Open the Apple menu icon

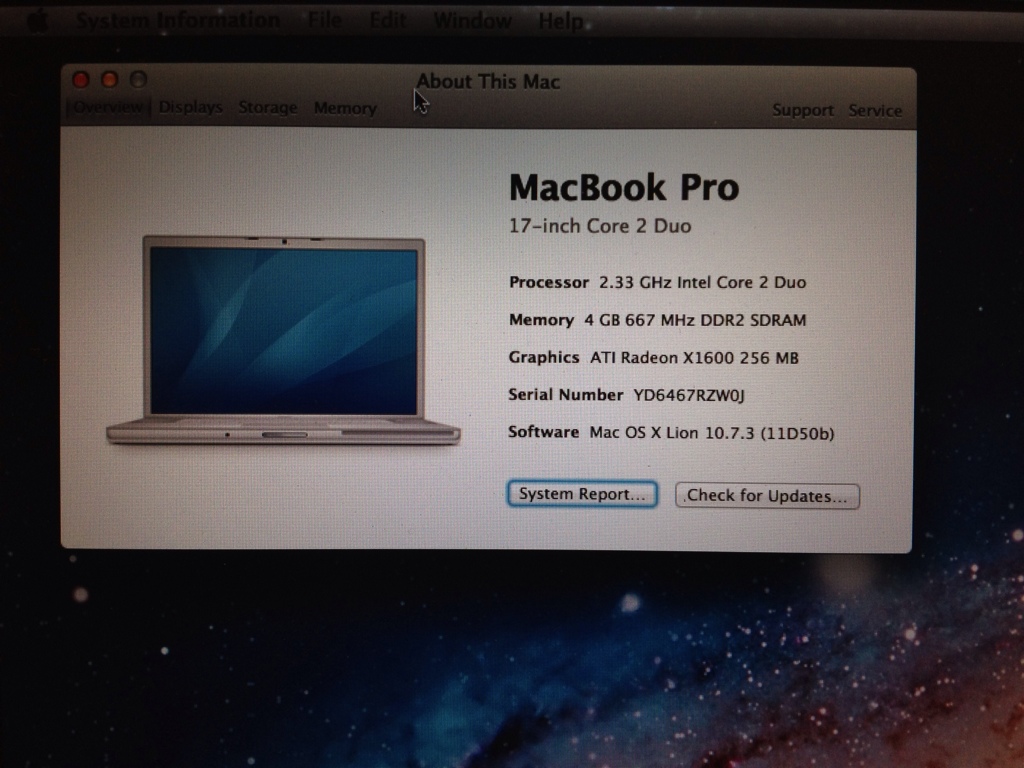point(37,21)
